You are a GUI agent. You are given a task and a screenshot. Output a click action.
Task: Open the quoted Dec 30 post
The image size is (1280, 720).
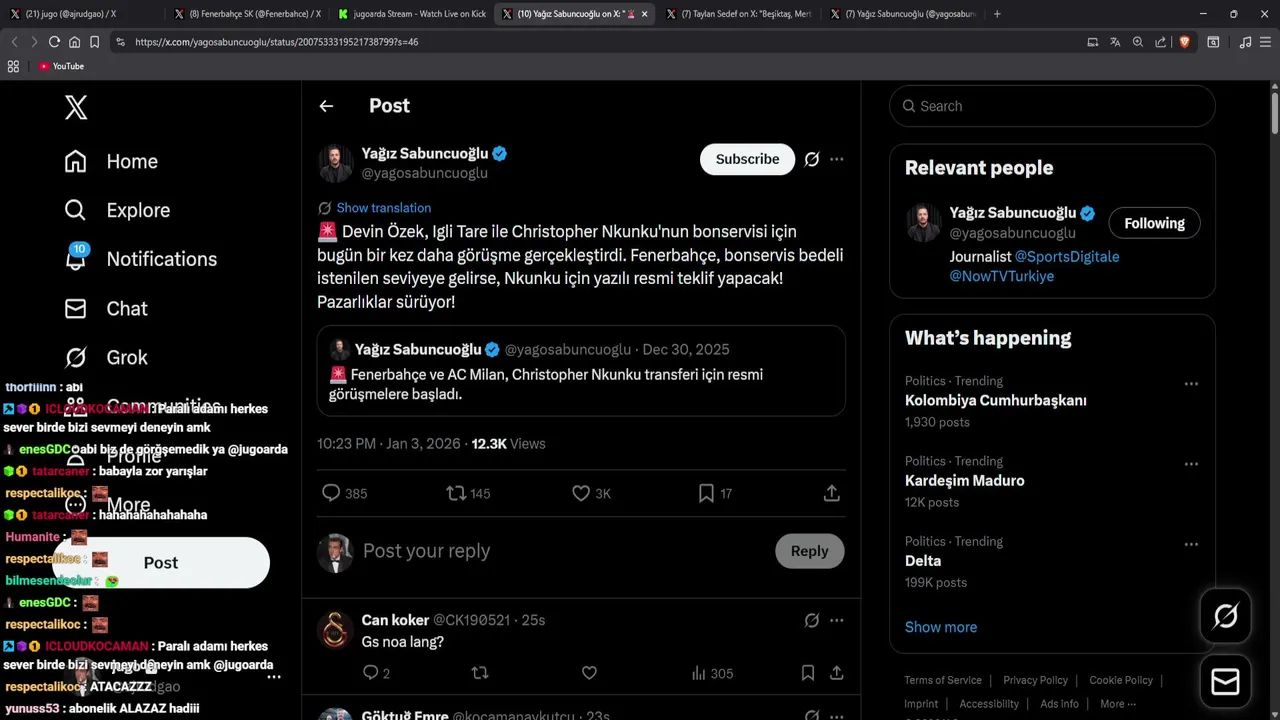coord(581,371)
